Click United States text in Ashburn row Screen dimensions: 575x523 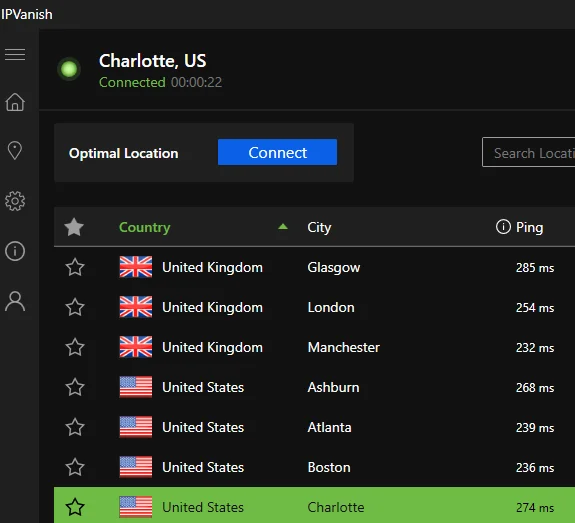coord(203,387)
